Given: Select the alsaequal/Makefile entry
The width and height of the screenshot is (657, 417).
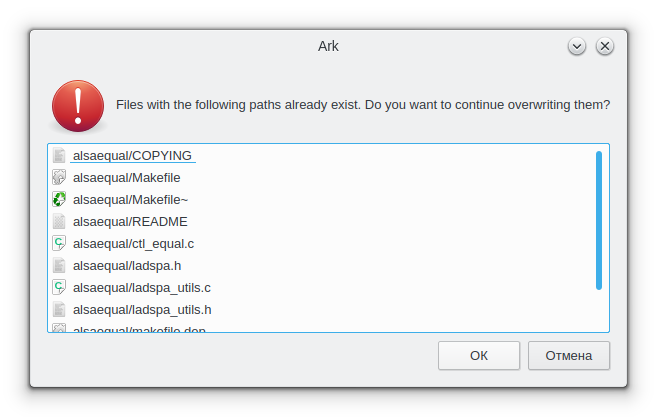Looking at the screenshot, I should coord(126,178).
